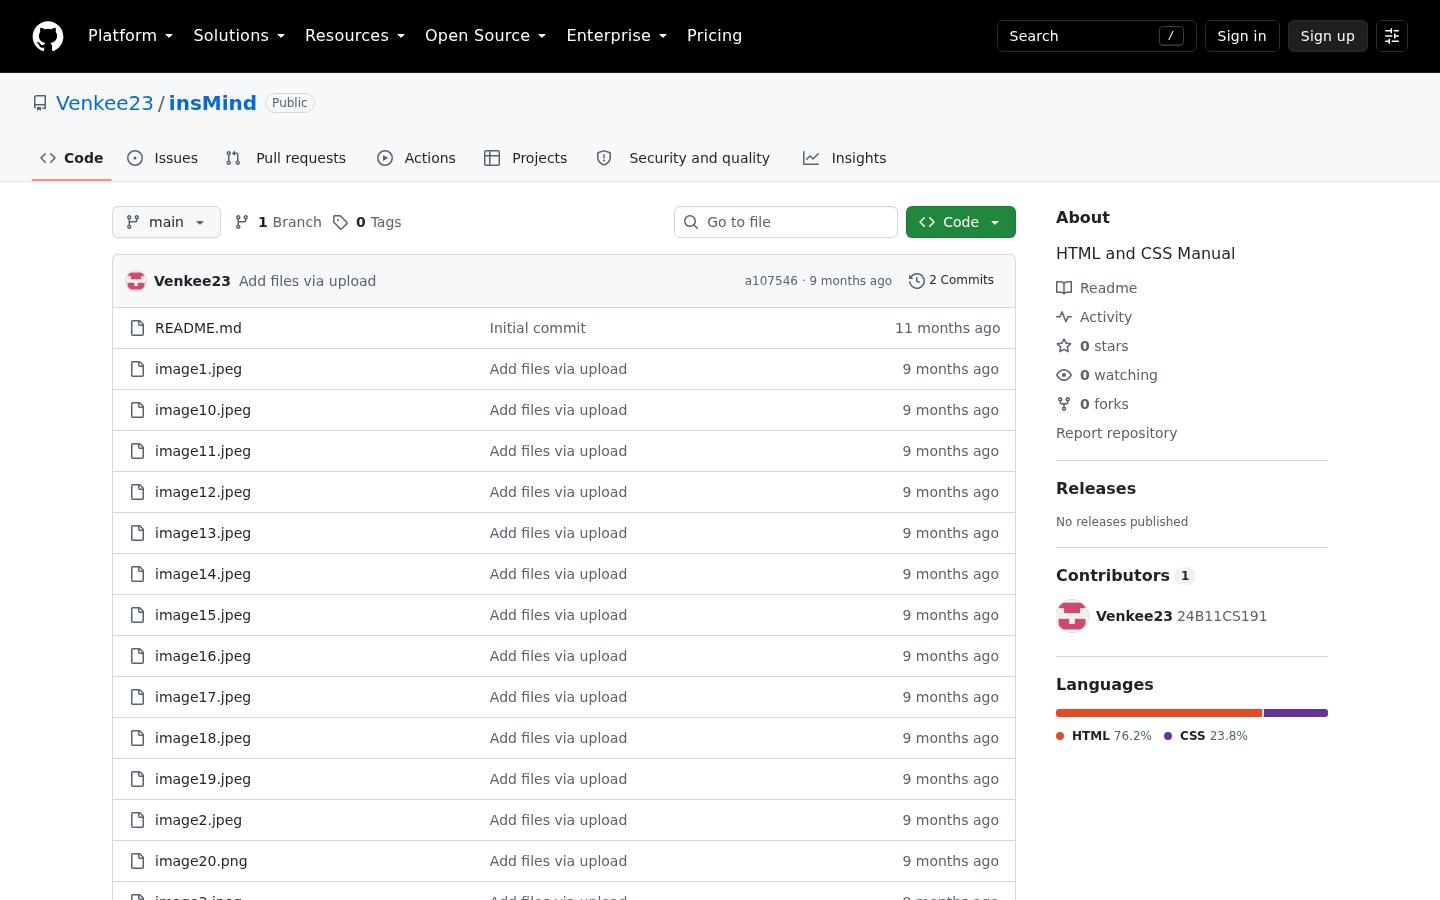
Task: View the 1 Branch link
Action: tap(278, 222)
